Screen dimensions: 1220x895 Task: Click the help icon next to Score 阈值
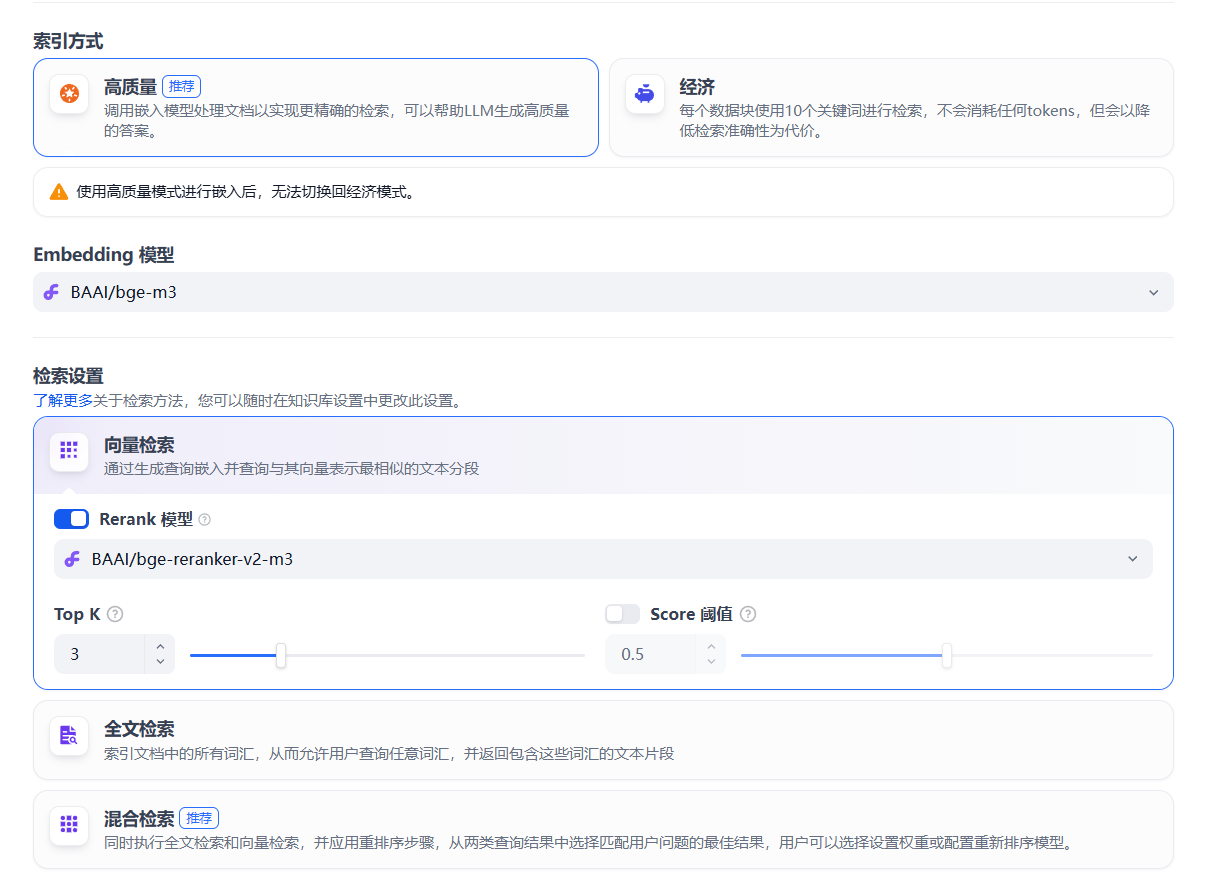(748, 614)
